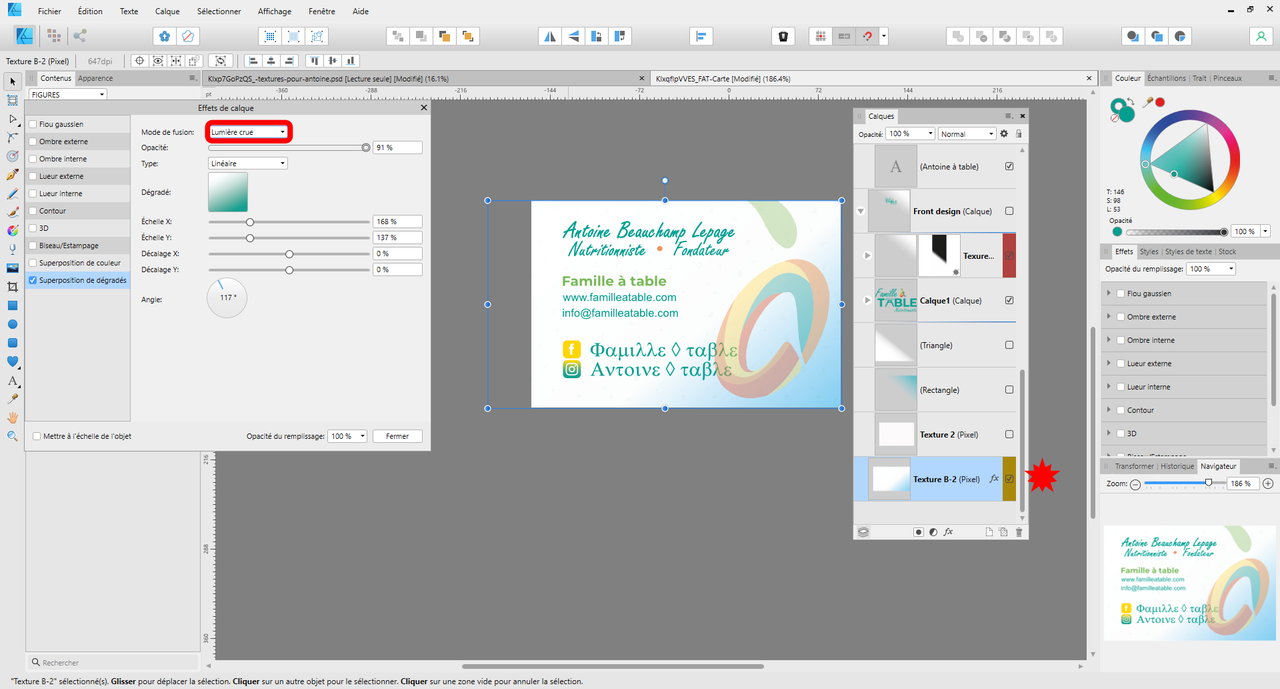Select the Ellipse shape tool
The image size is (1280, 689).
13,324
